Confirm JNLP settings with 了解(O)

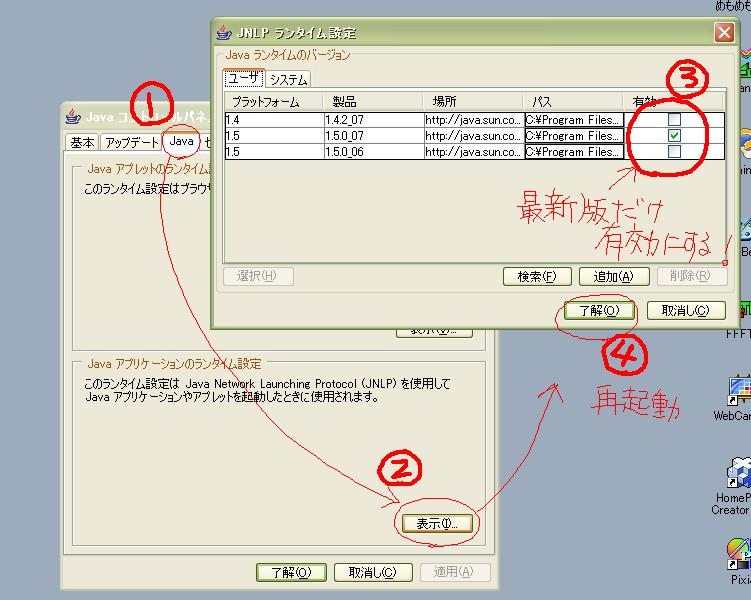[600, 311]
